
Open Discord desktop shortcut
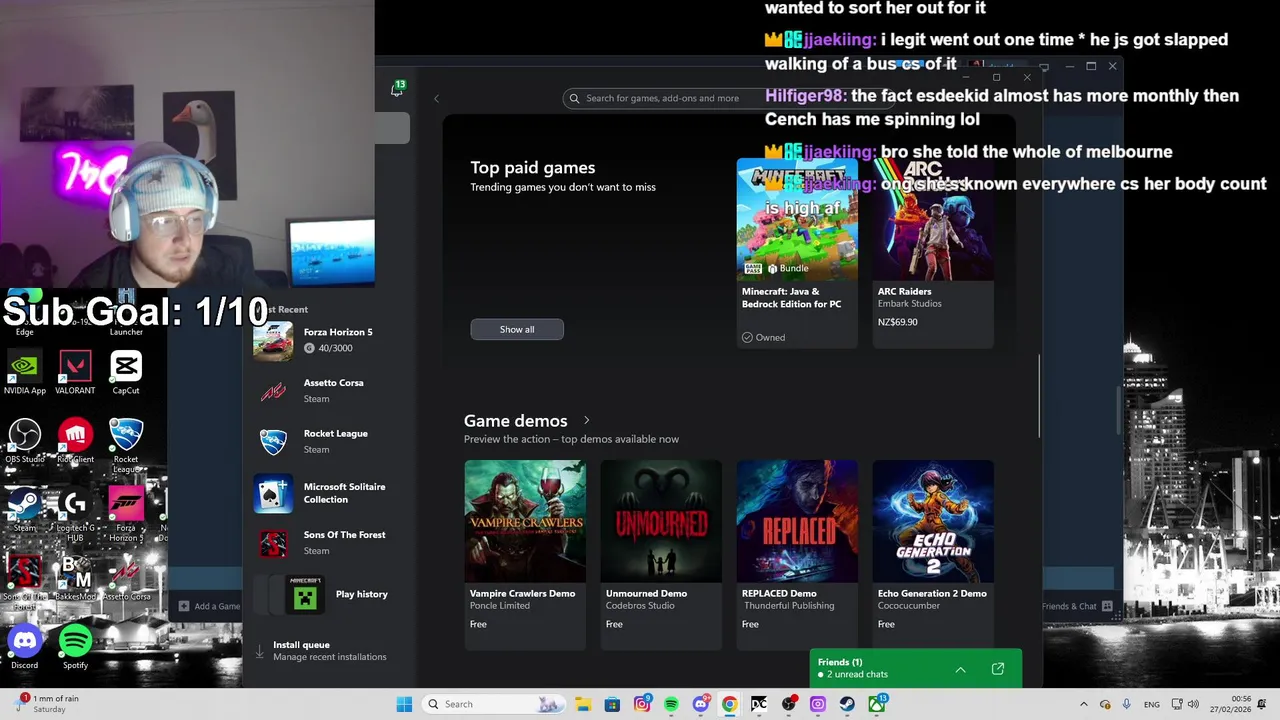tap(25, 647)
